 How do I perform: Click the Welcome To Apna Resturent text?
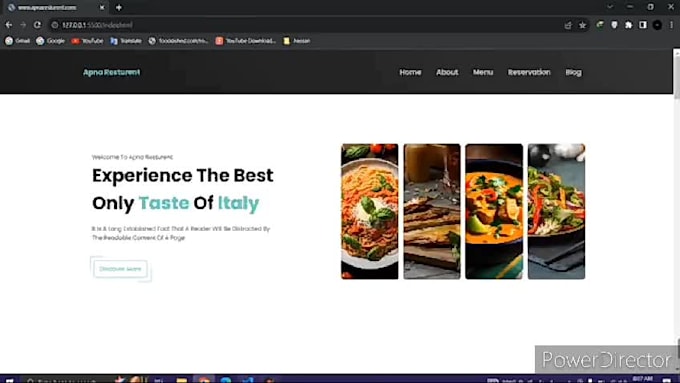click(132, 157)
